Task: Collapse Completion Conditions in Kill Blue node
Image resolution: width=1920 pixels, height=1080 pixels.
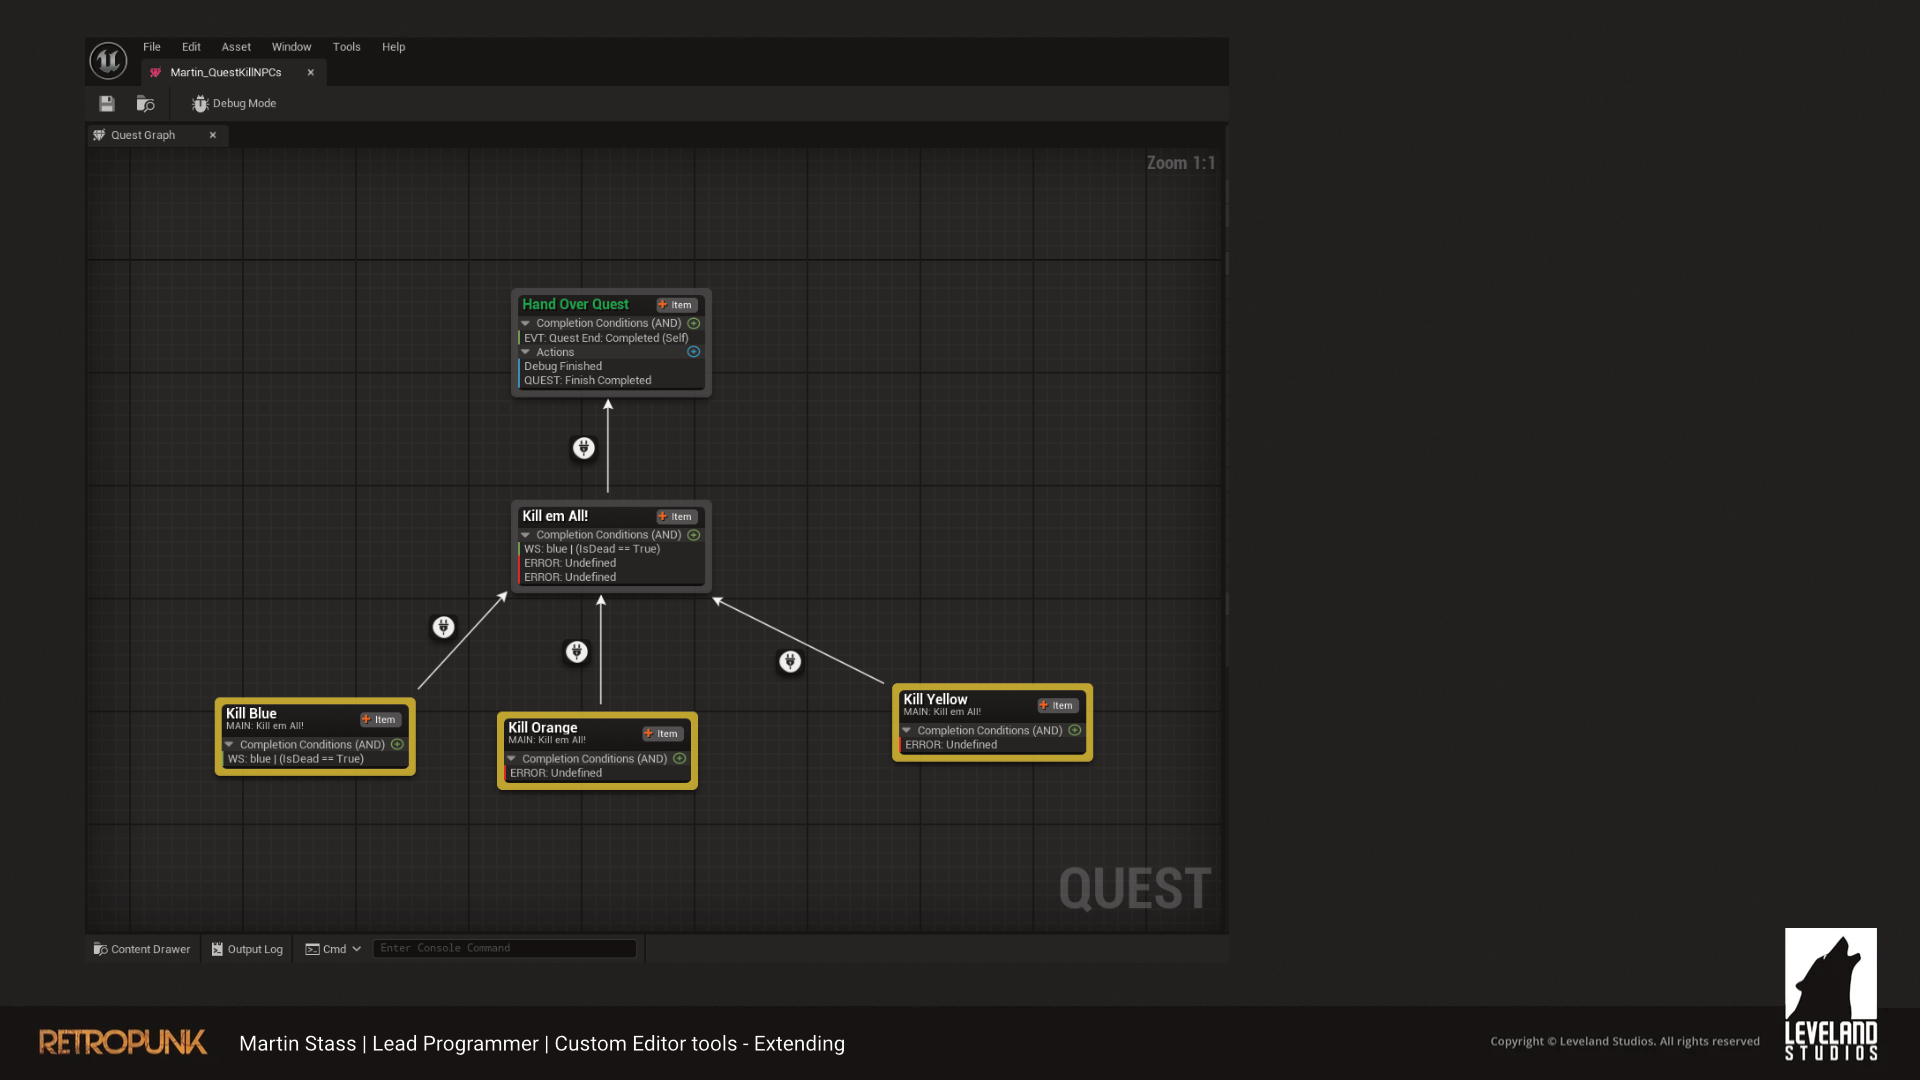Action: pyautogui.click(x=230, y=745)
